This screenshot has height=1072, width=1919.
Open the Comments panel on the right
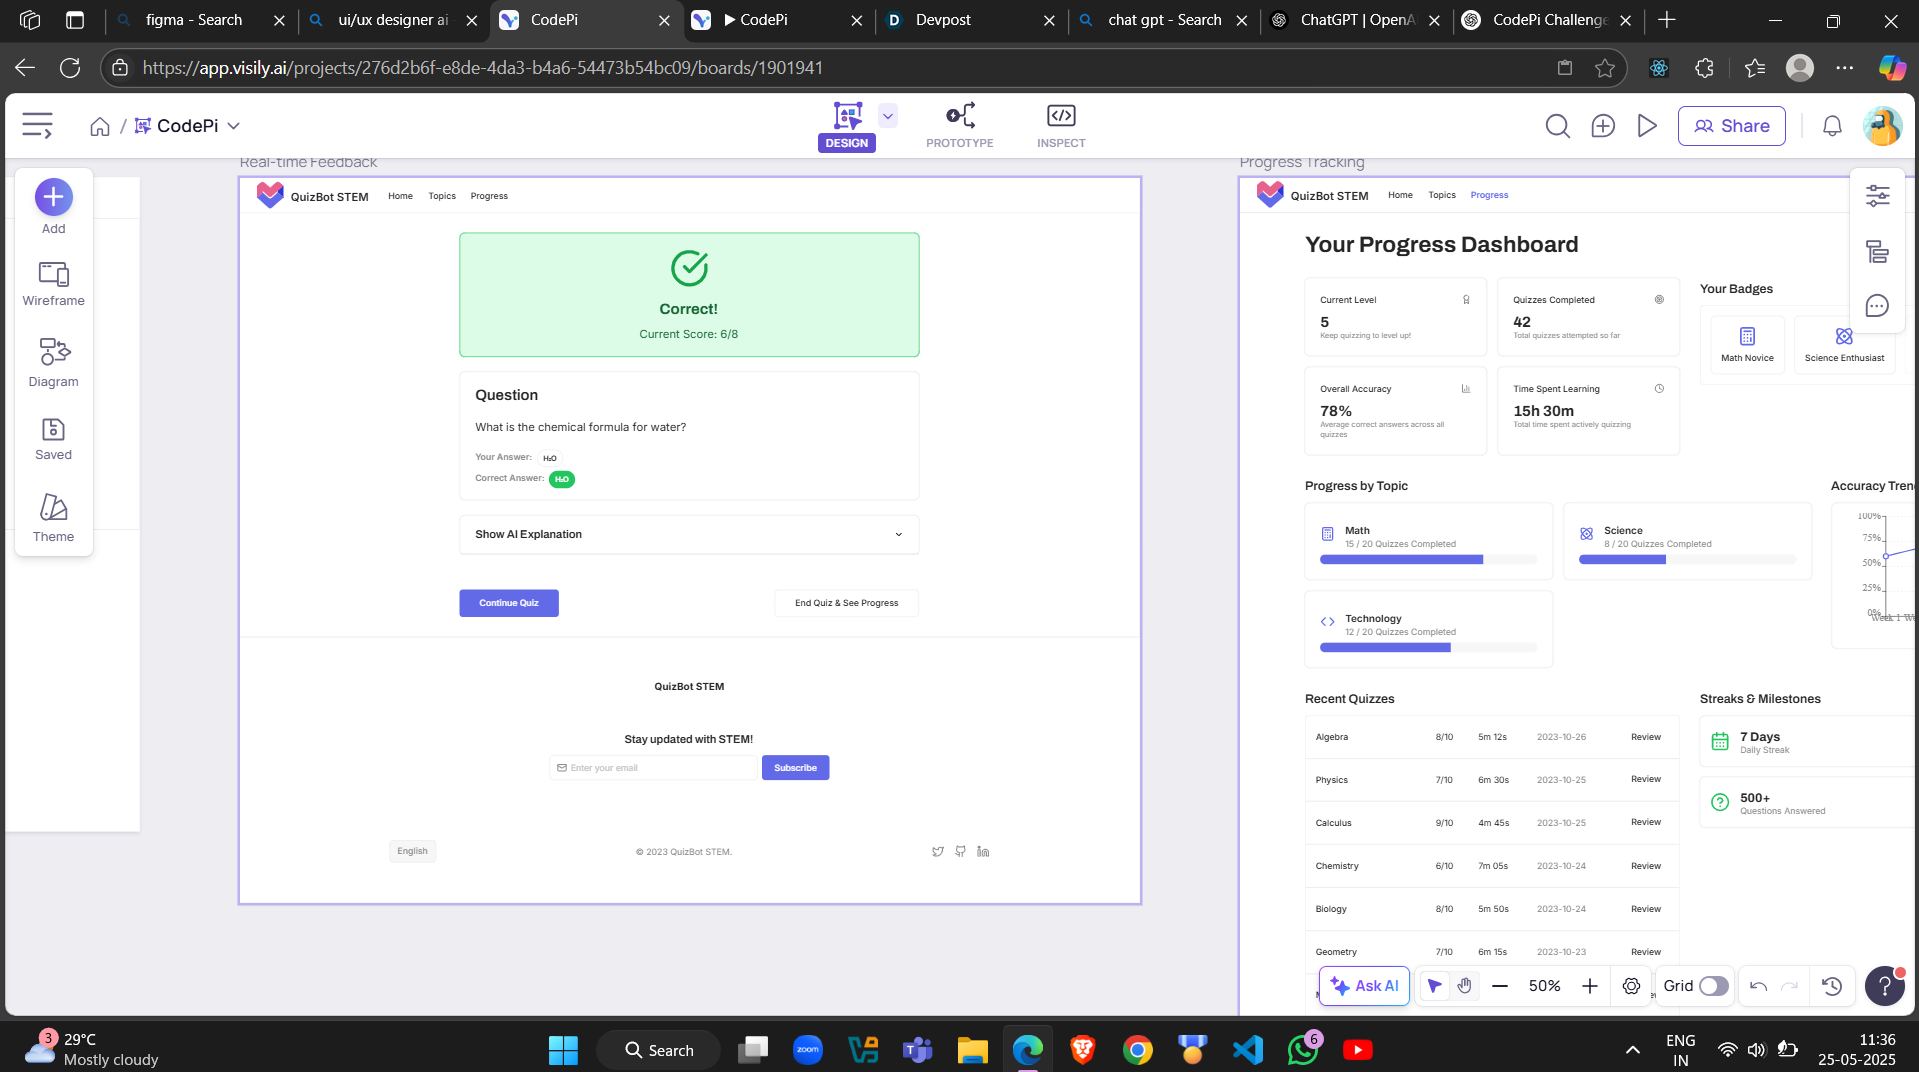(1877, 306)
